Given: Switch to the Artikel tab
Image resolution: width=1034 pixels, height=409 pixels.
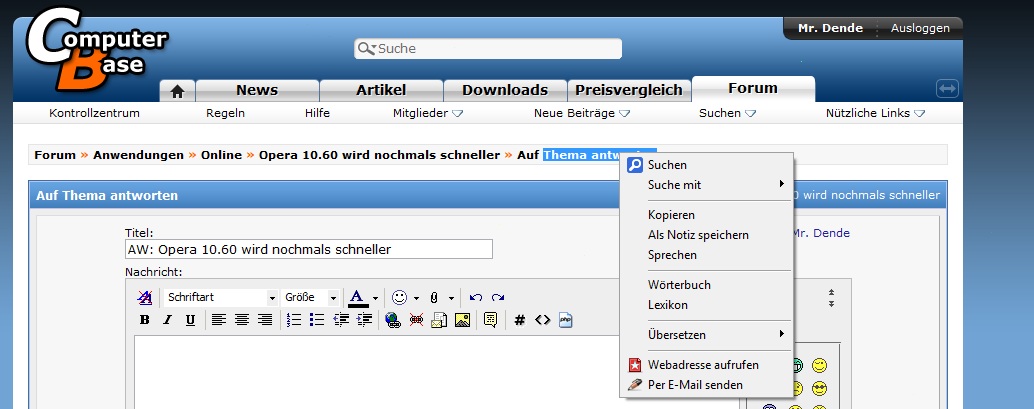Looking at the screenshot, I should (x=381, y=90).
